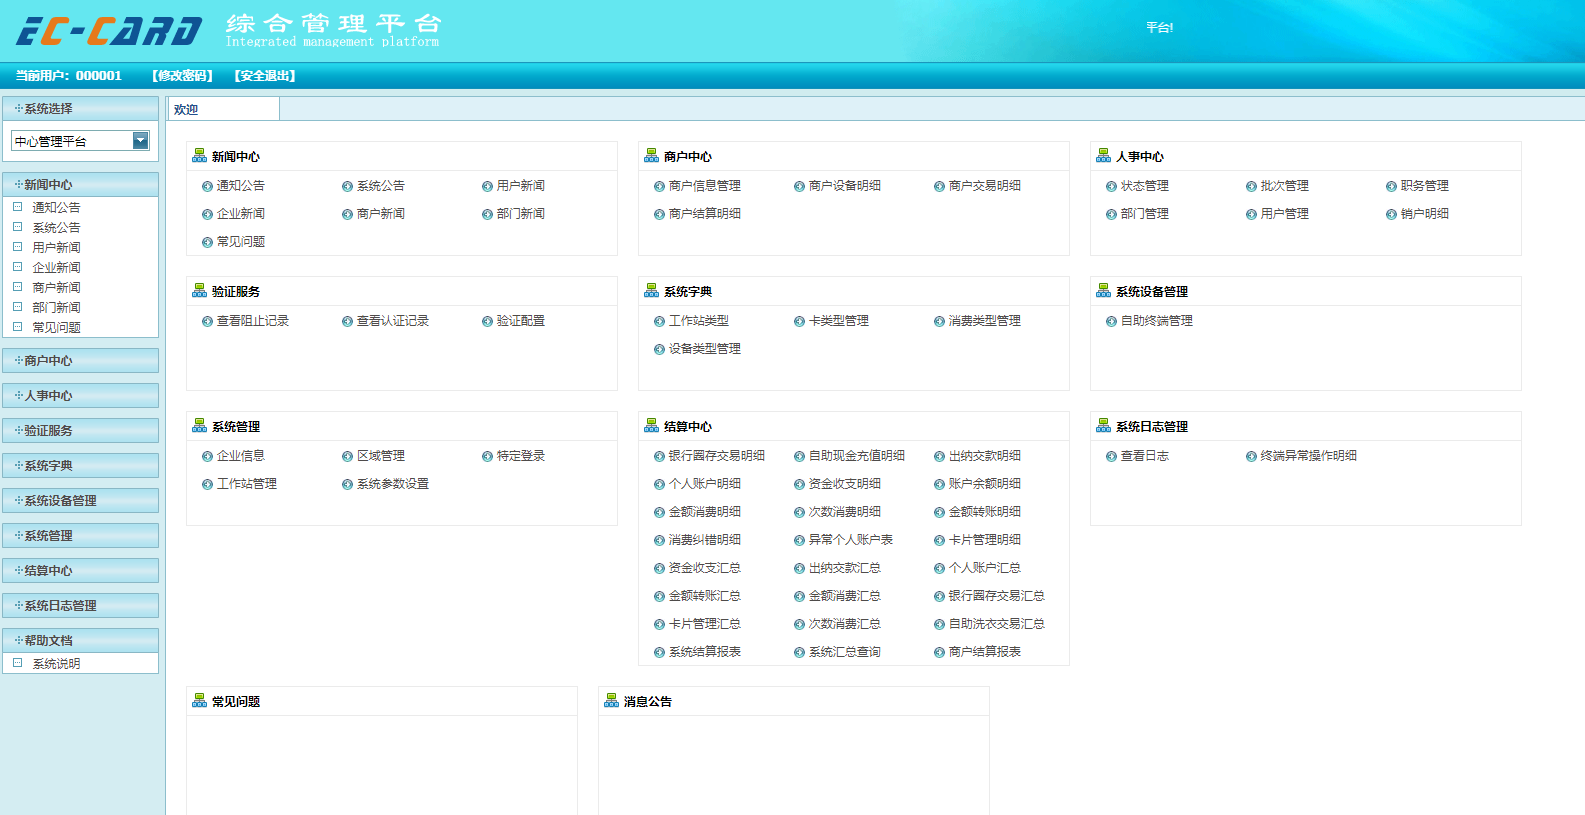
Task: Expand the 人事中心 sidebar section
Action: 80,395
